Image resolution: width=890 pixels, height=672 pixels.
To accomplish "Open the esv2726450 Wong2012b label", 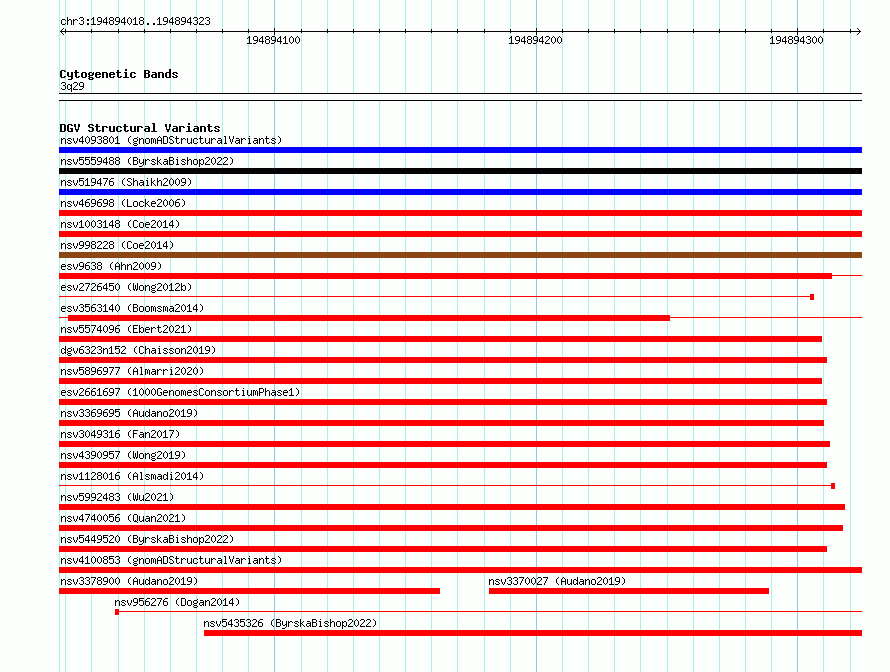I will (126, 287).
